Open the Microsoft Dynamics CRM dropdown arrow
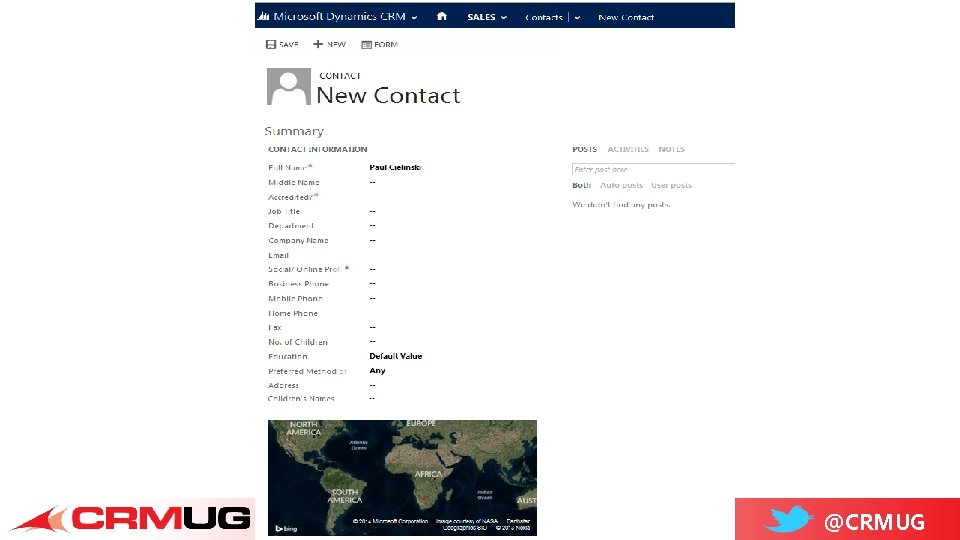This screenshot has height=540, width=960. pos(414,18)
